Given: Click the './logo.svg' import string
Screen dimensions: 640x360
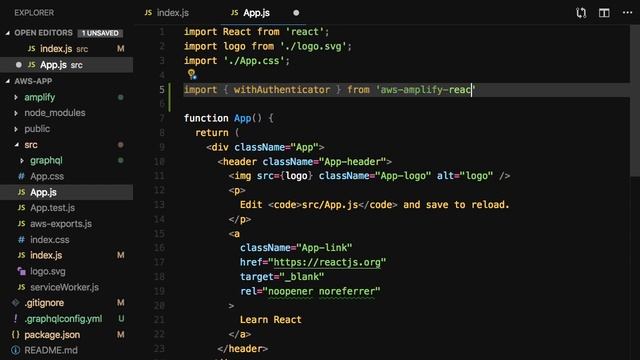Looking at the screenshot, I should (313, 46).
